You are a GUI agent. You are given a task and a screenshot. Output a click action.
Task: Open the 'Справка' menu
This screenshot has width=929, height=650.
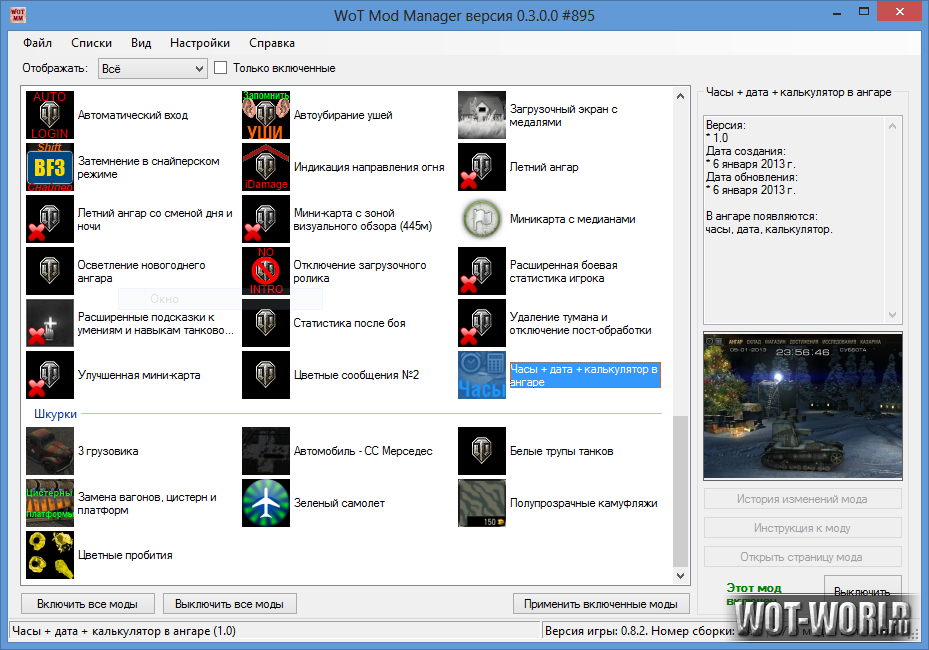tap(272, 43)
